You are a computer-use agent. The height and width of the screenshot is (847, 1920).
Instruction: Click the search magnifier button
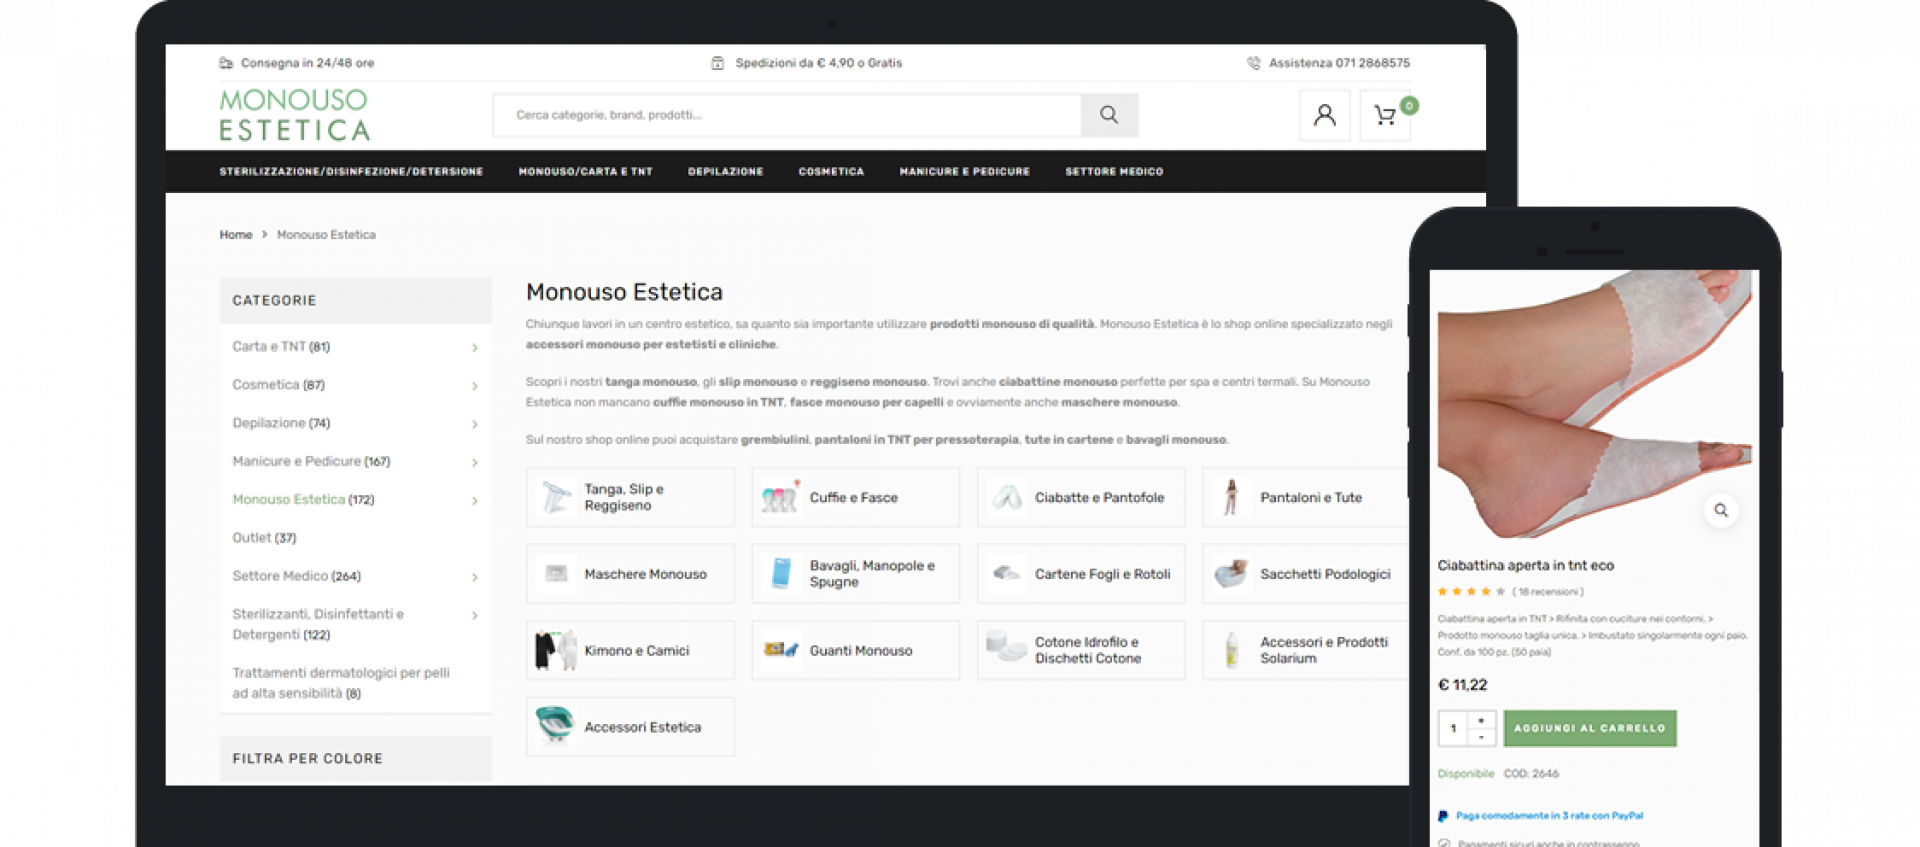pyautogui.click(x=1109, y=115)
